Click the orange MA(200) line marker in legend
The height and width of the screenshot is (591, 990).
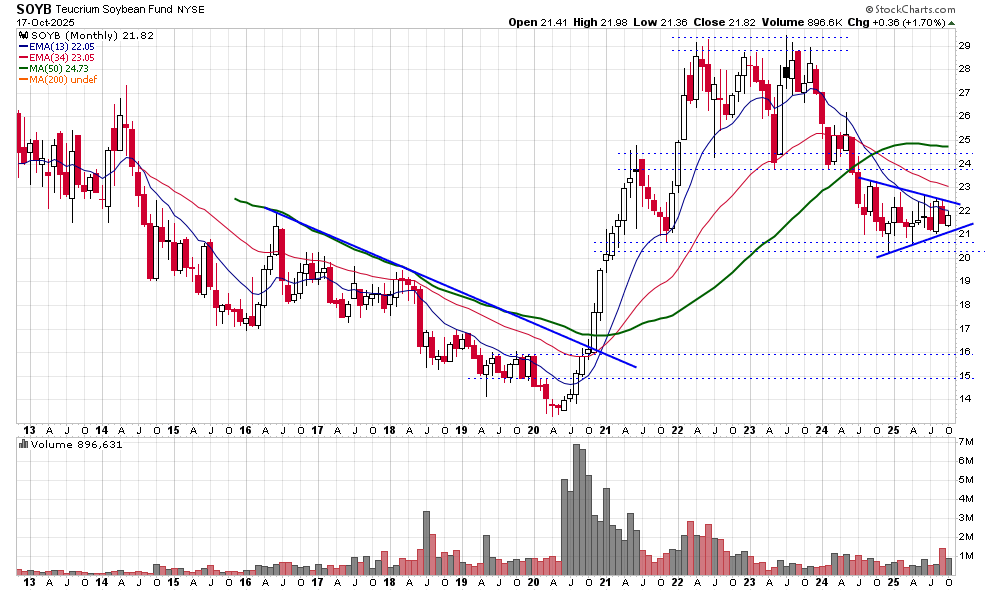coord(24,80)
